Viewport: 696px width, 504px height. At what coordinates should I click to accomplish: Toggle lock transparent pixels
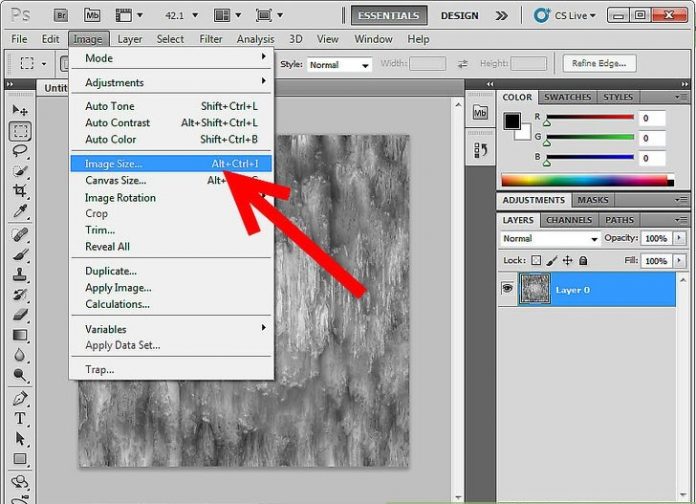[535, 261]
